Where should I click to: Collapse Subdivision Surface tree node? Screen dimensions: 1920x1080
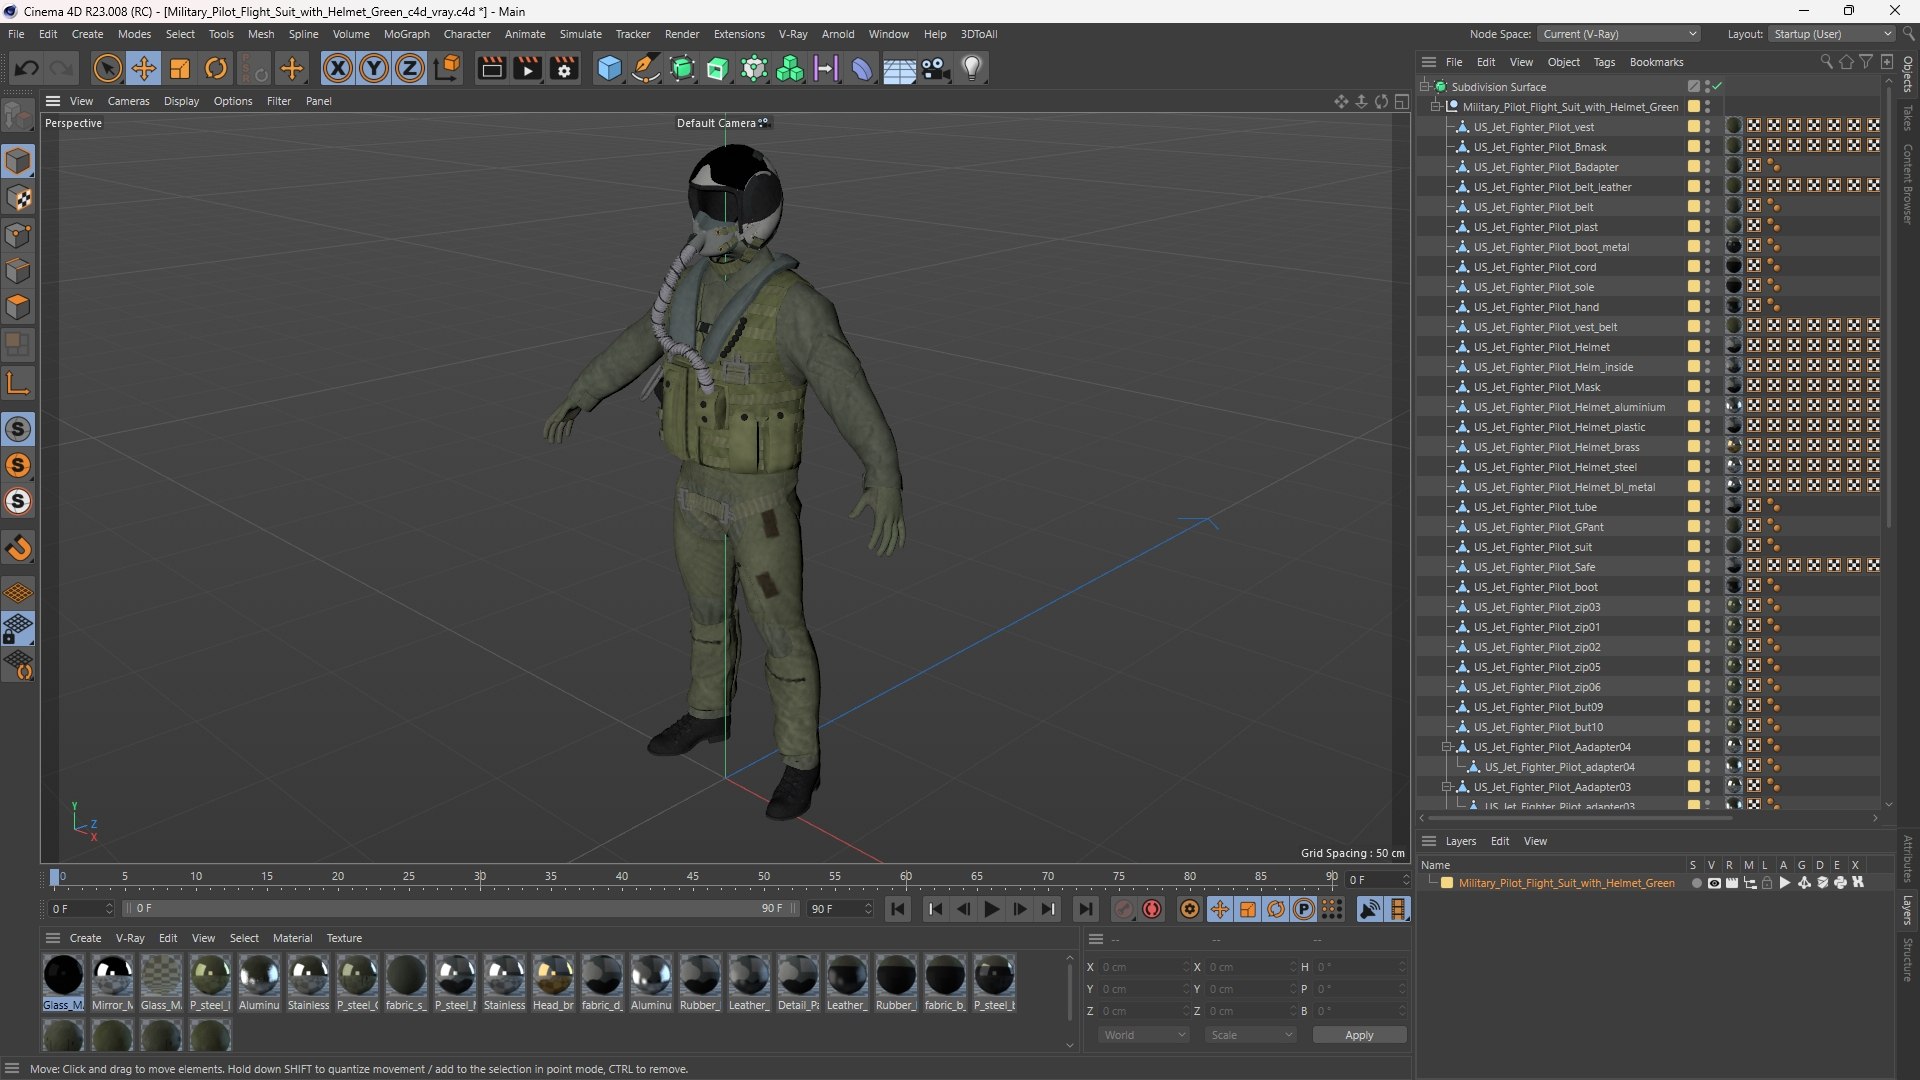pos(1424,87)
